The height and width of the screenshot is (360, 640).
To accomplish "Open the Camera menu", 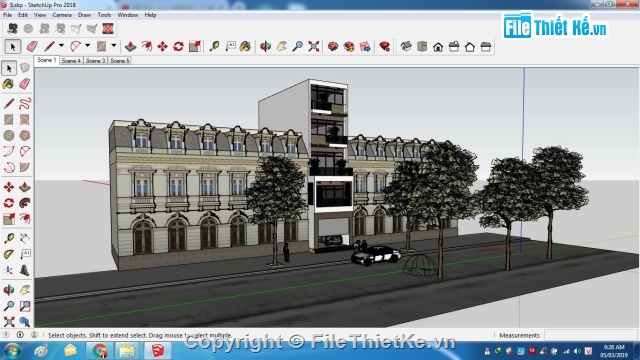I will [x=62, y=15].
